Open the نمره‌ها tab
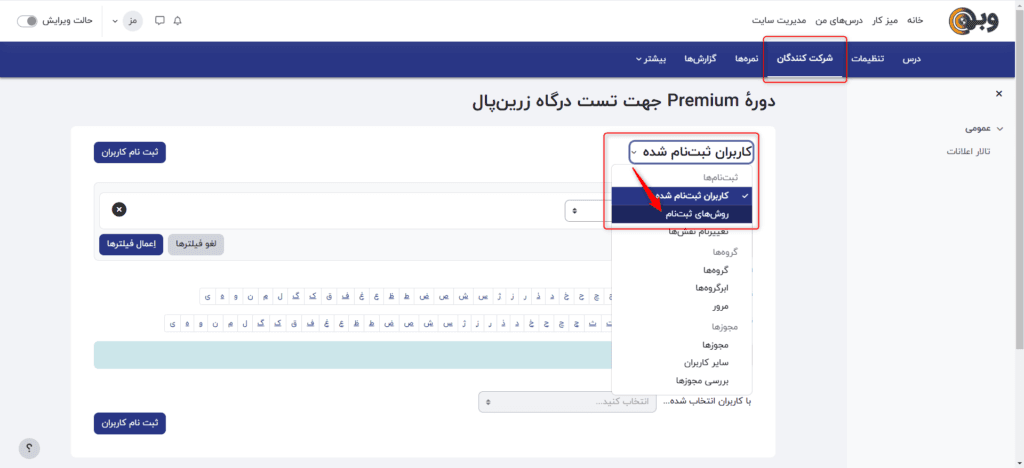1024x468 pixels. (x=746, y=59)
